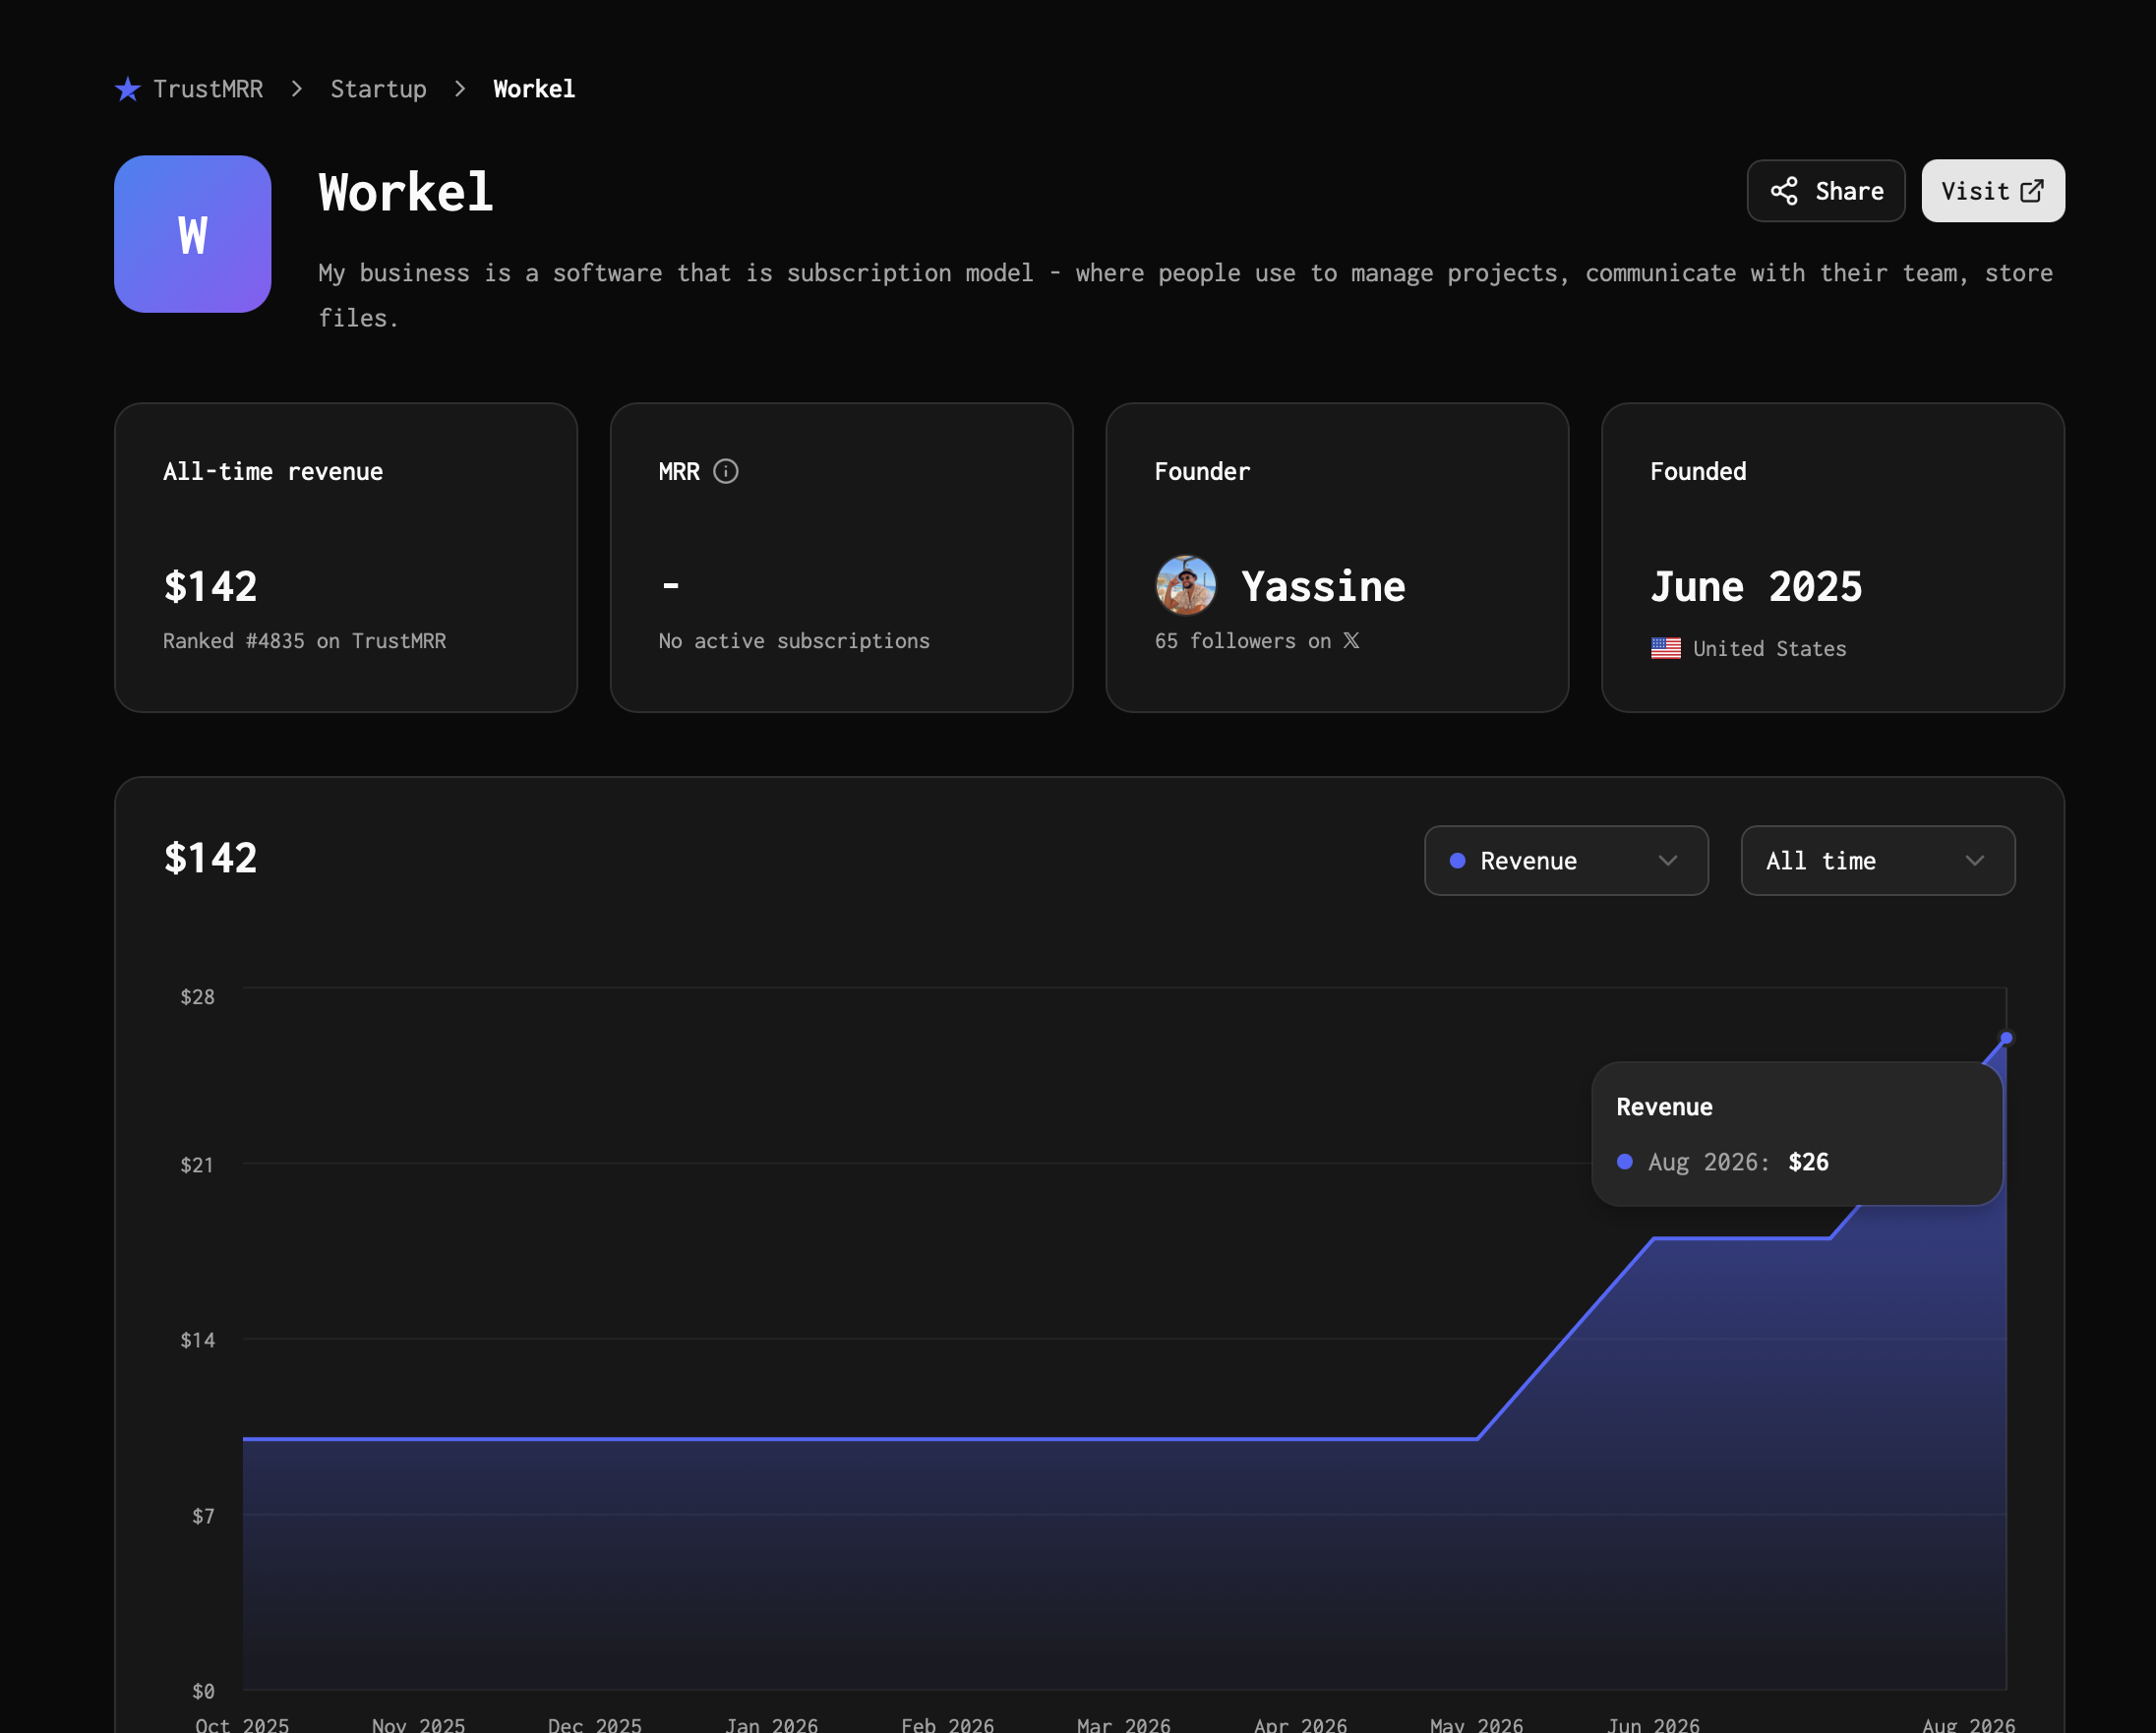Click the Workel breadcrumb item

tap(534, 89)
